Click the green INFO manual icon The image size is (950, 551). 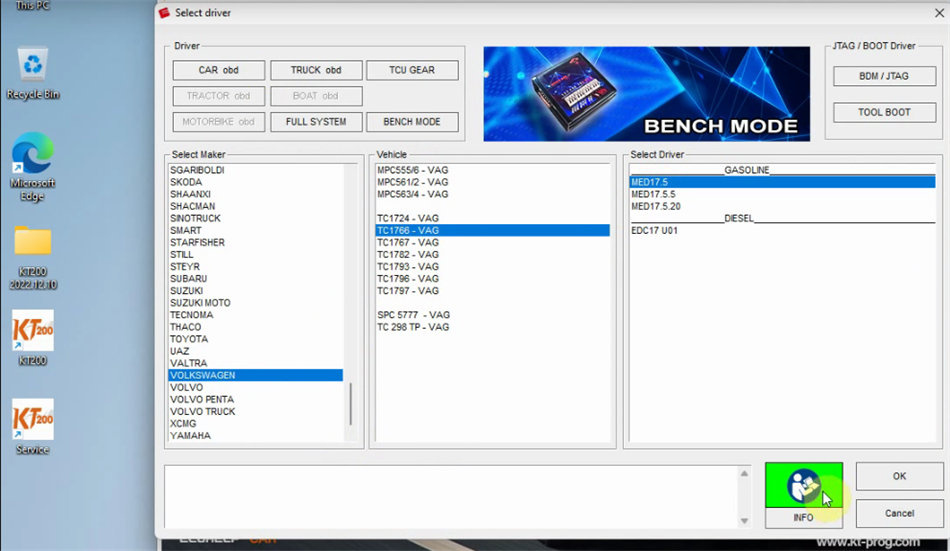(x=803, y=486)
